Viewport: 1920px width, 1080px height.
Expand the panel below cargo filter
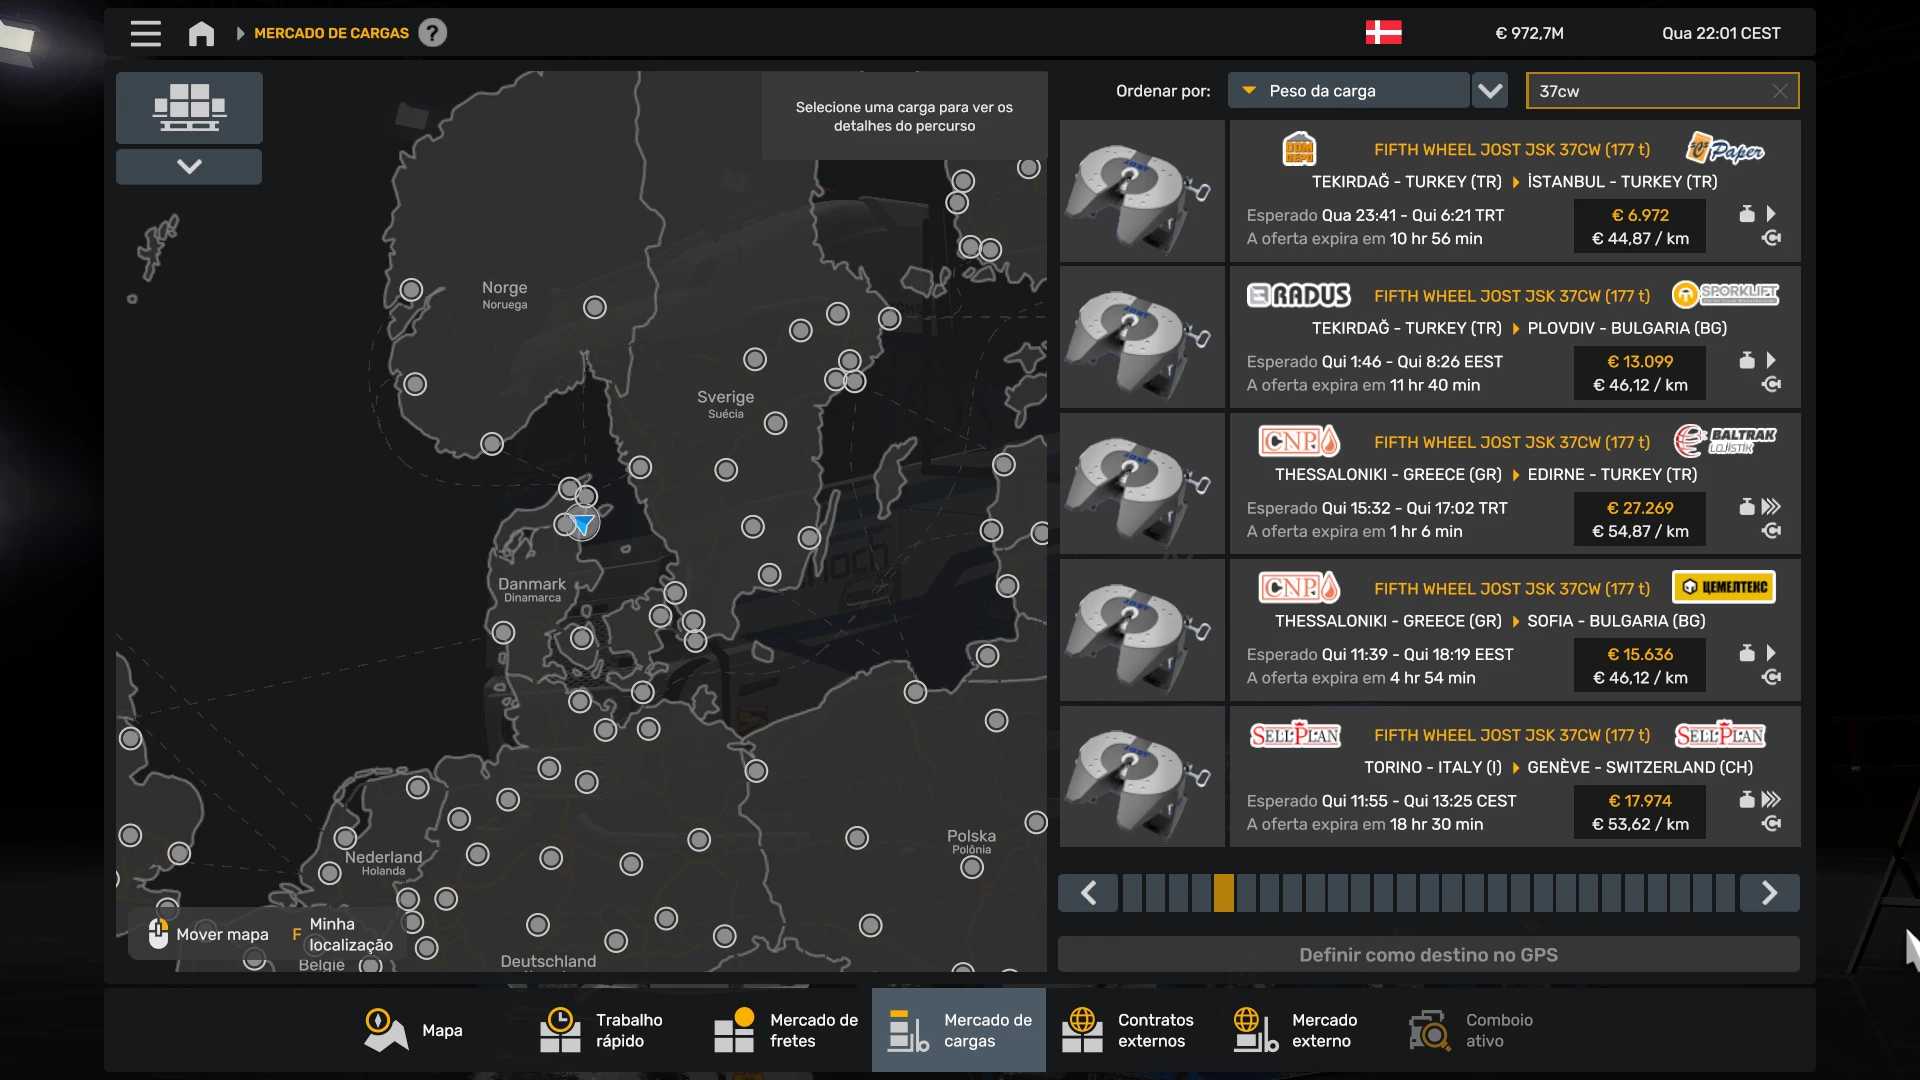(189, 166)
